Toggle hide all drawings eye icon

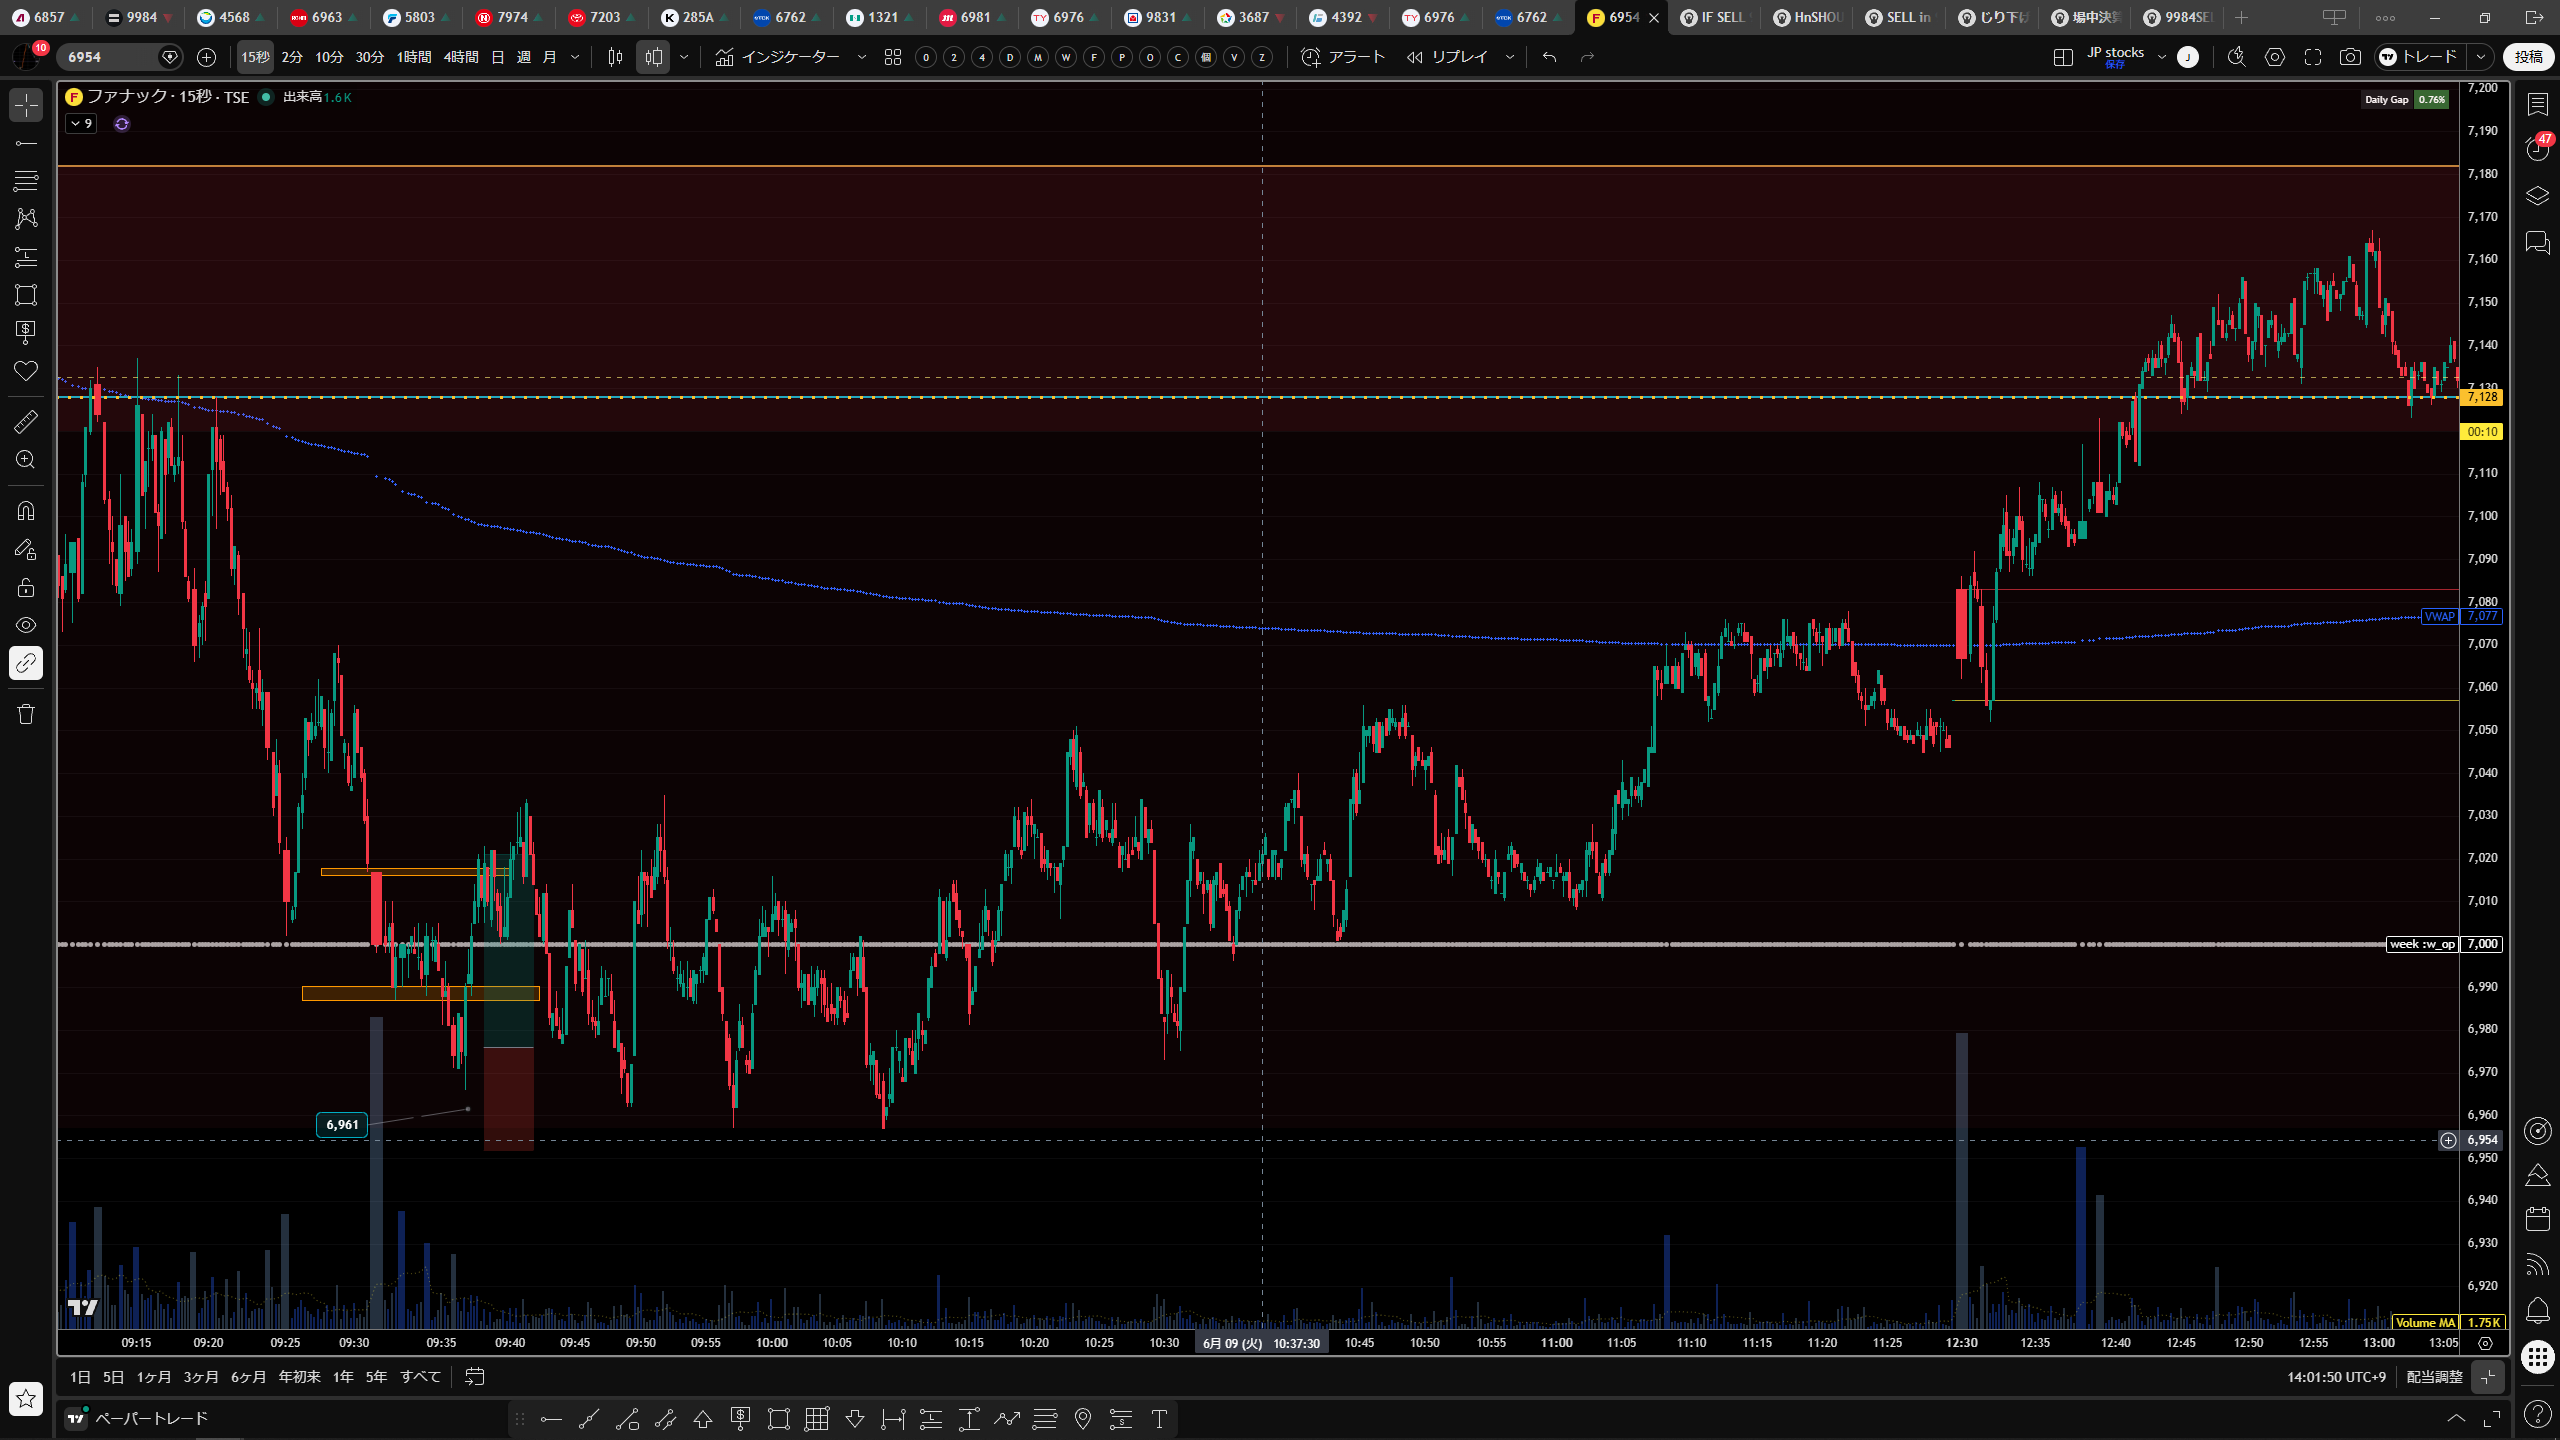coord(26,625)
